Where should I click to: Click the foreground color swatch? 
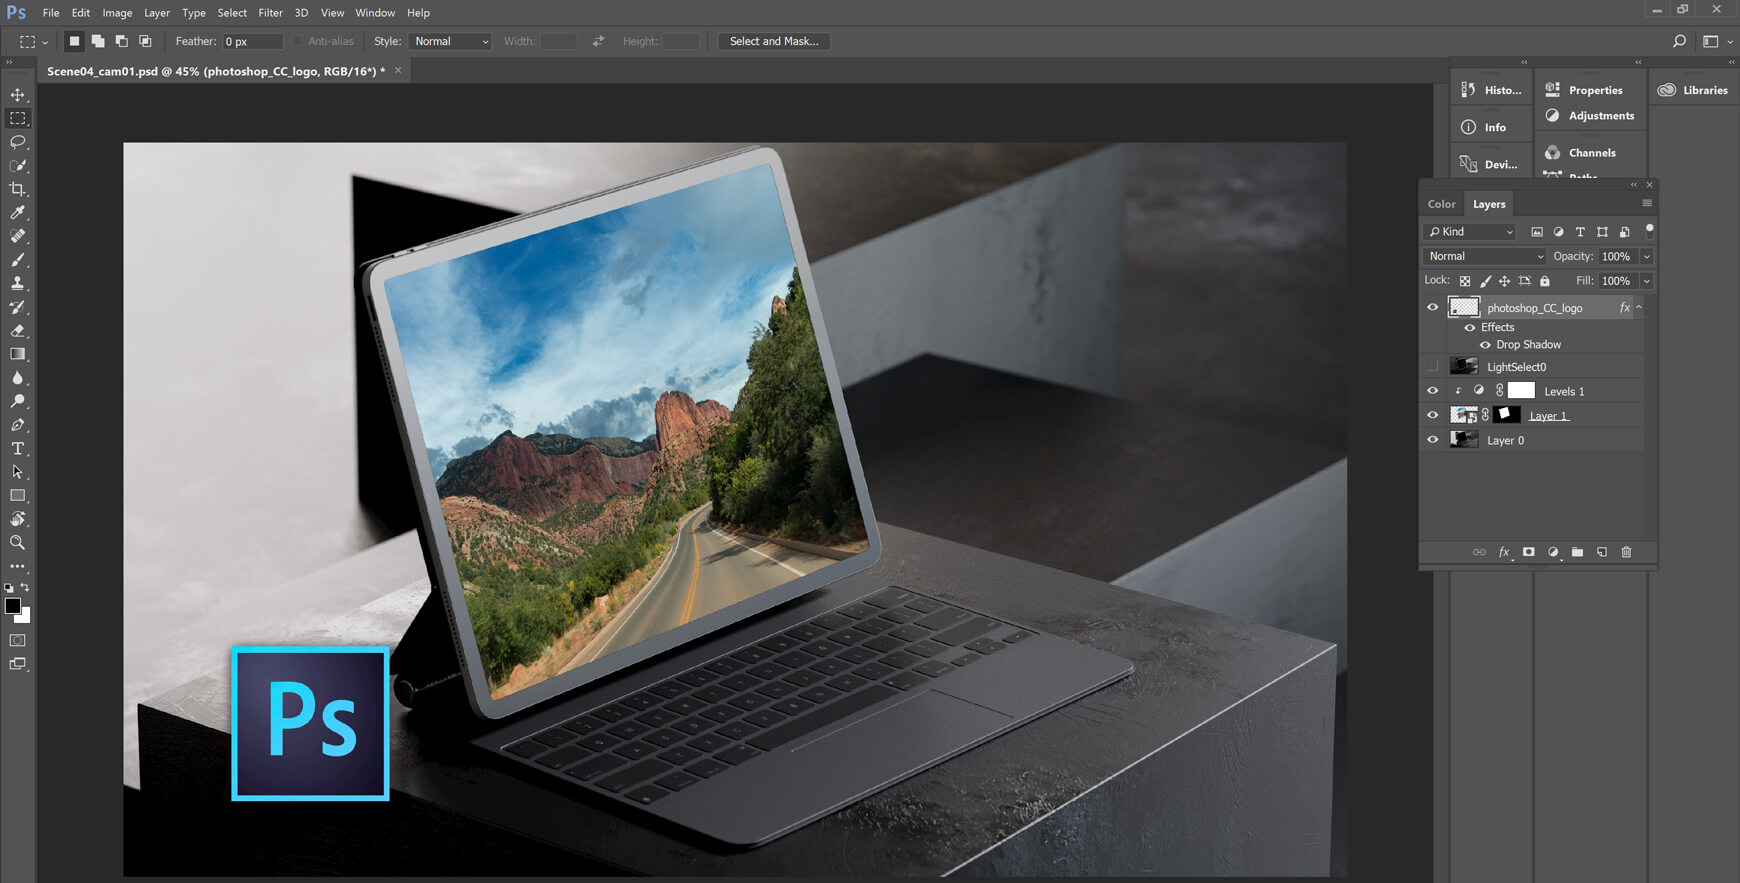click(13, 606)
